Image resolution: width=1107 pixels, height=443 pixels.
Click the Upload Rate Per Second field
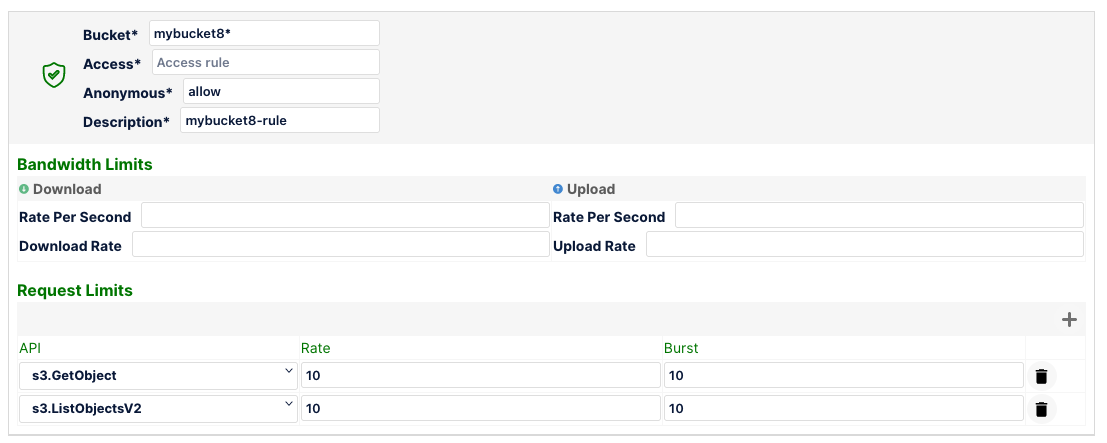pyautogui.click(x=878, y=216)
